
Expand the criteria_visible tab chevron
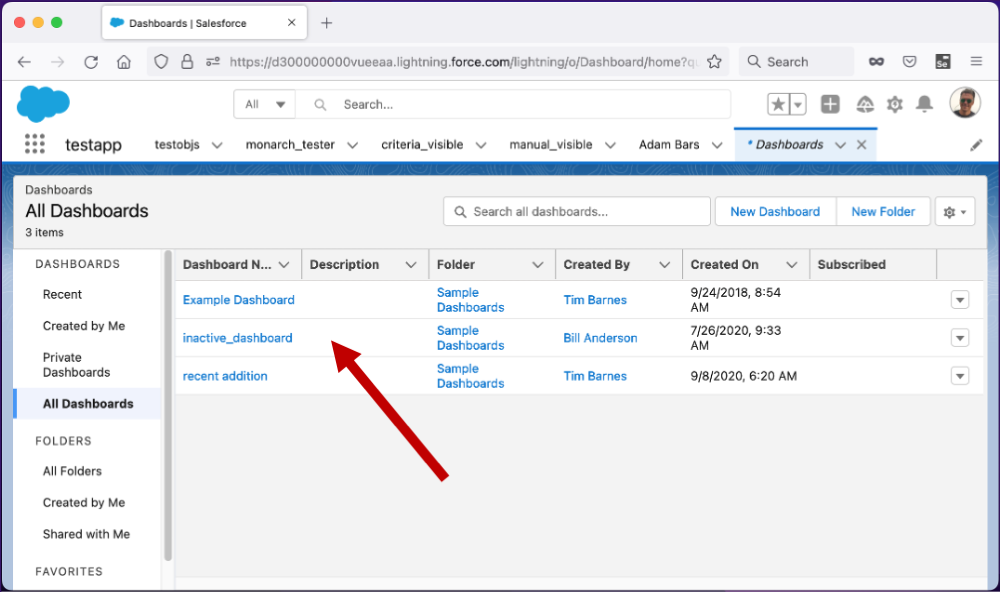pos(481,145)
